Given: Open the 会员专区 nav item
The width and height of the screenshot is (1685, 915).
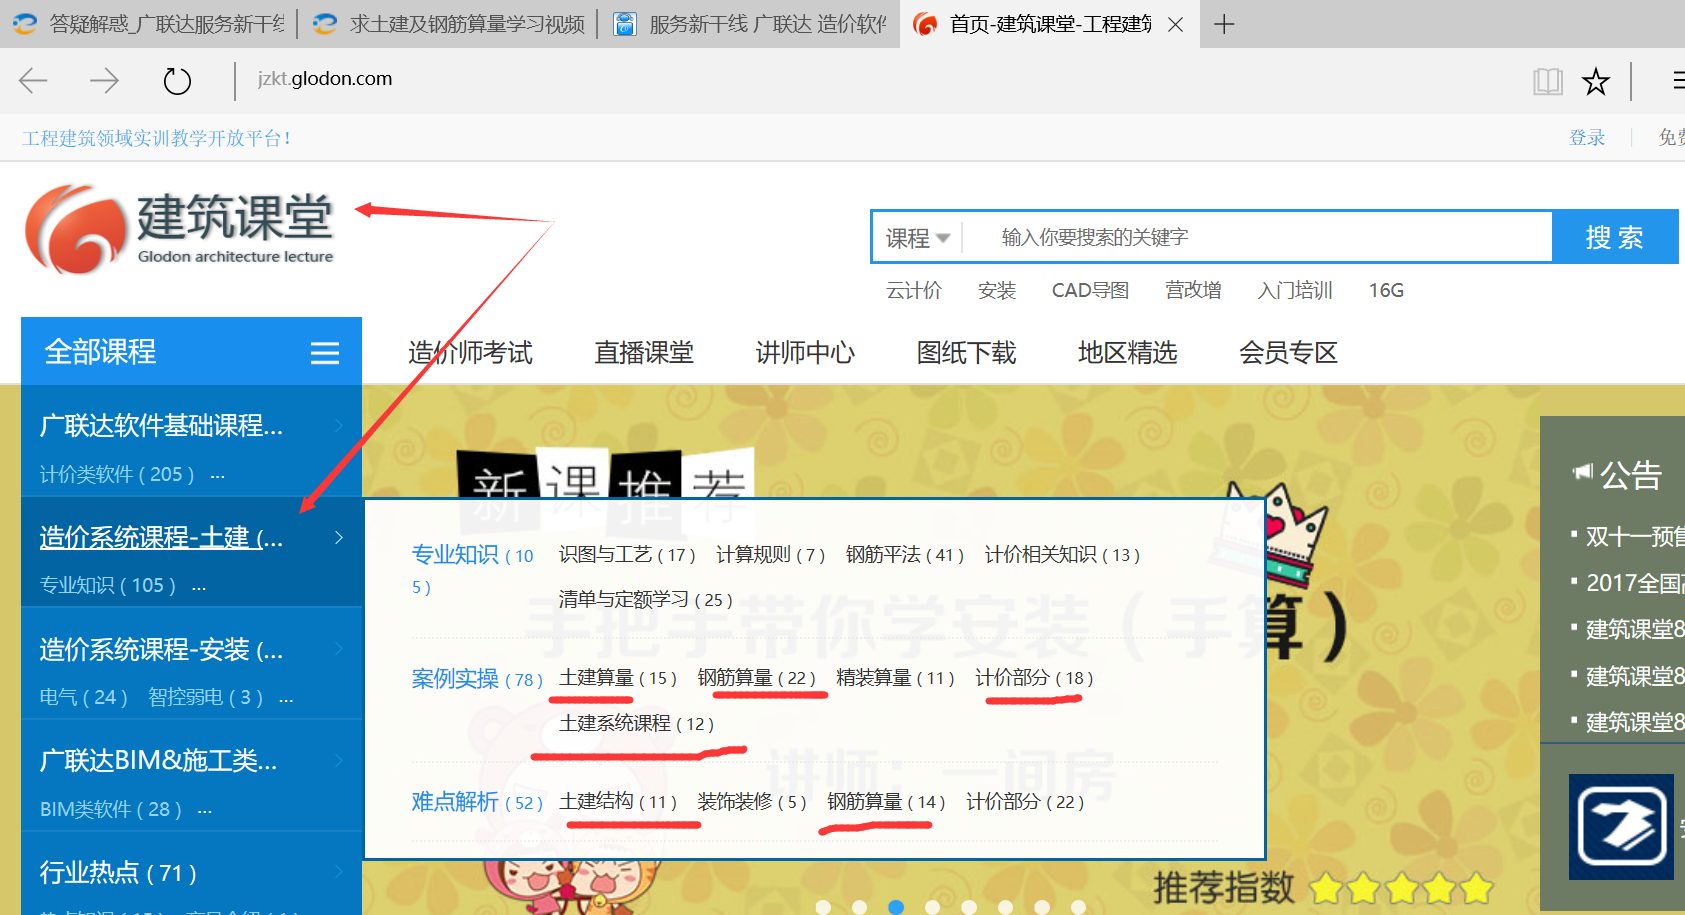Looking at the screenshot, I should tap(1288, 353).
